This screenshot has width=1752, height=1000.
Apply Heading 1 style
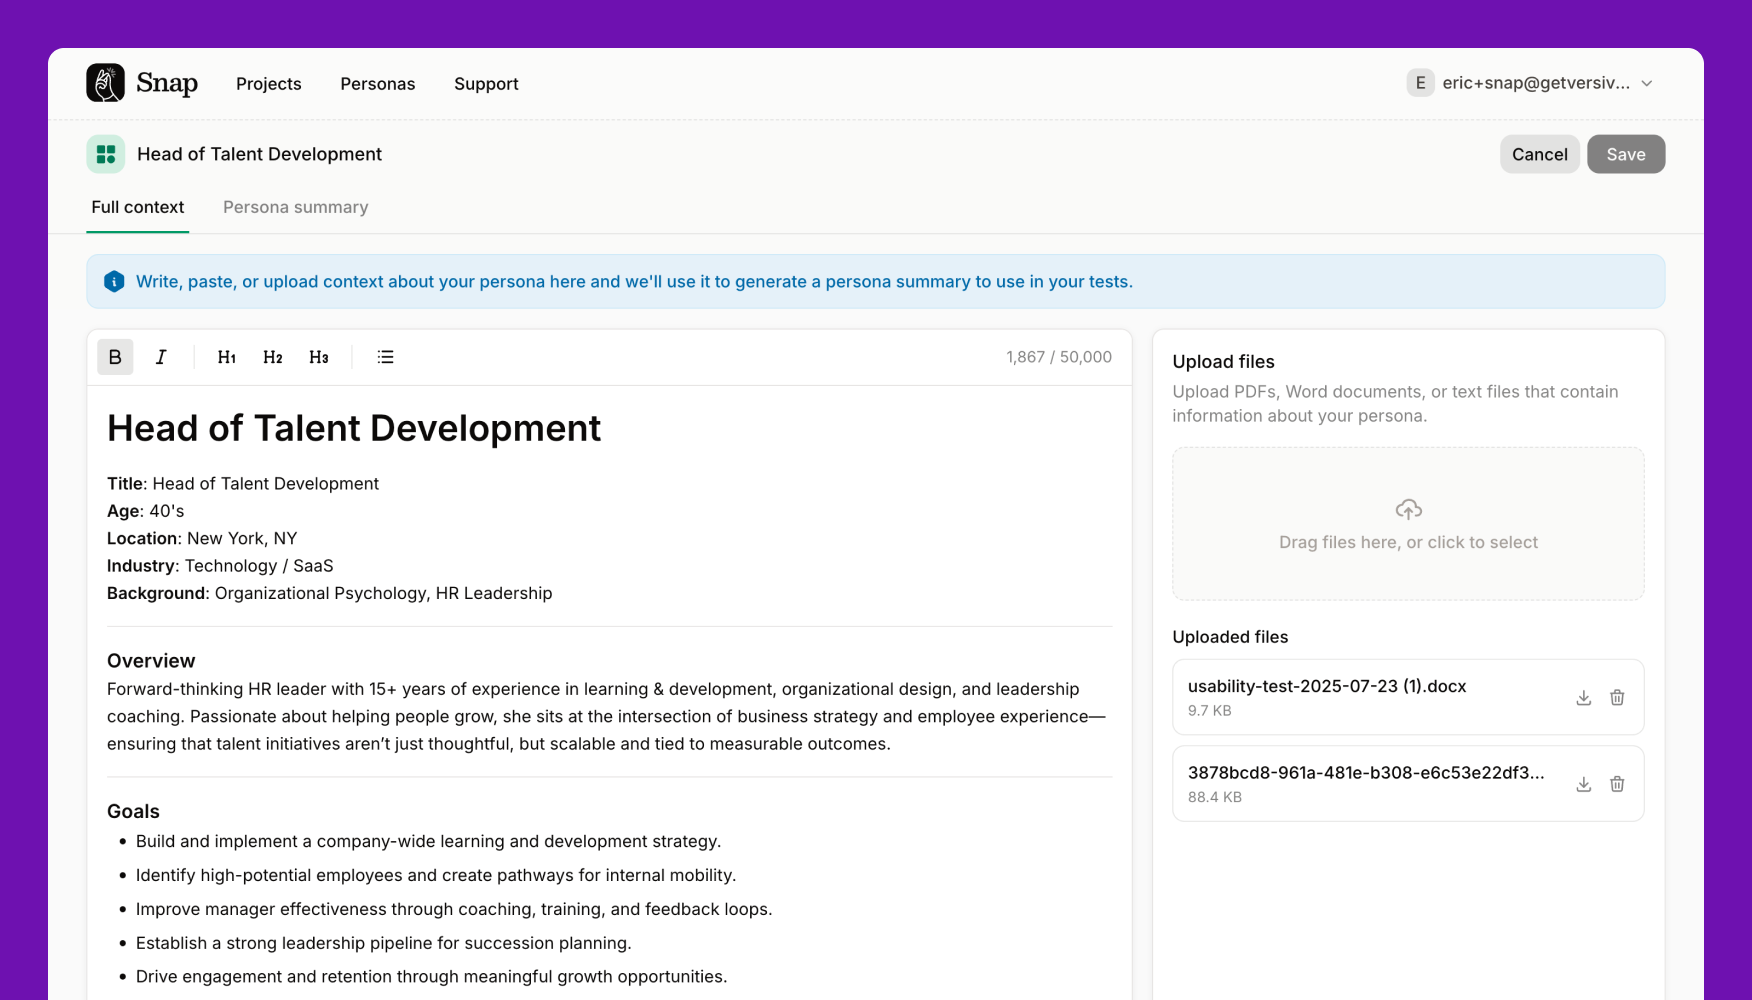(227, 357)
